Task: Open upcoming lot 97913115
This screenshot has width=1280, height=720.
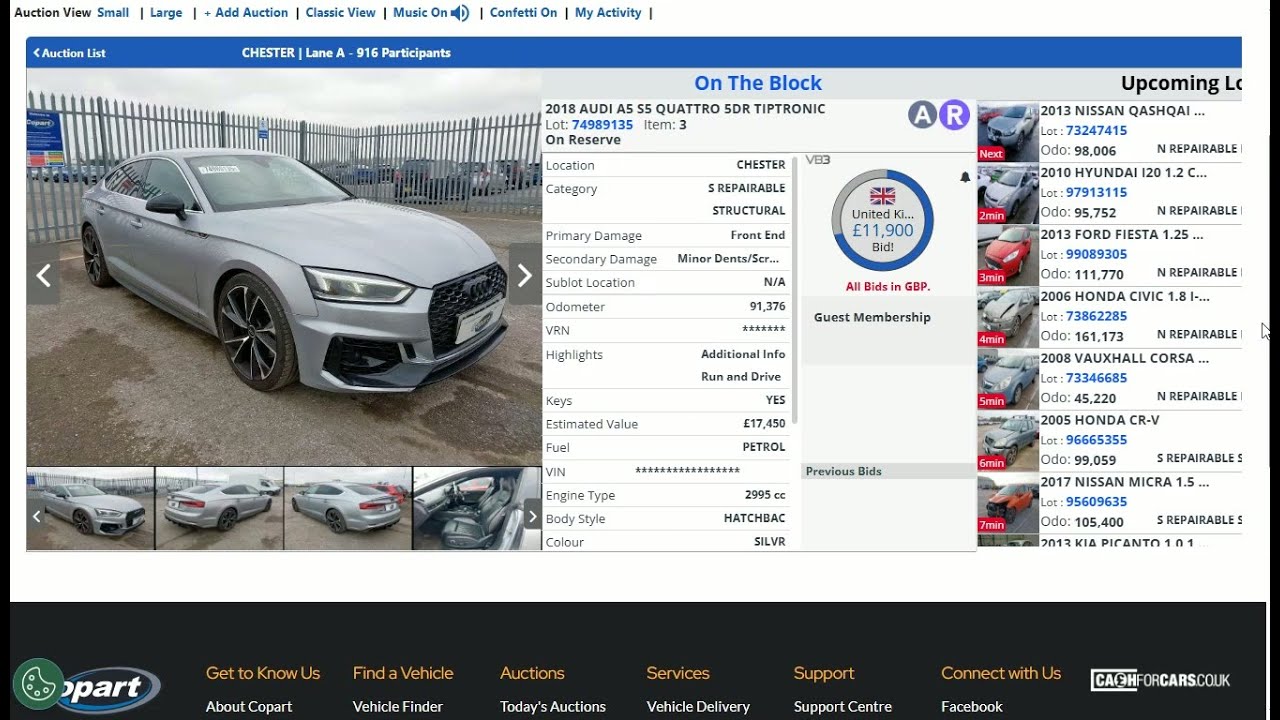Action: click(1096, 193)
